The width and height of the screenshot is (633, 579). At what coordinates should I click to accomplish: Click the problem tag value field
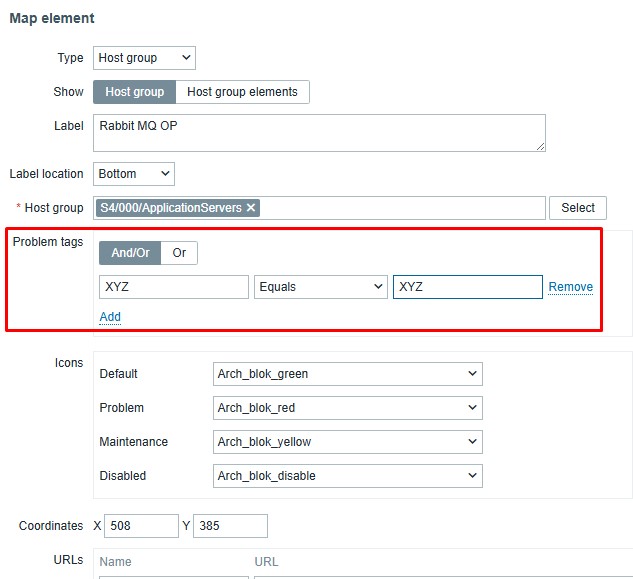[467, 287]
